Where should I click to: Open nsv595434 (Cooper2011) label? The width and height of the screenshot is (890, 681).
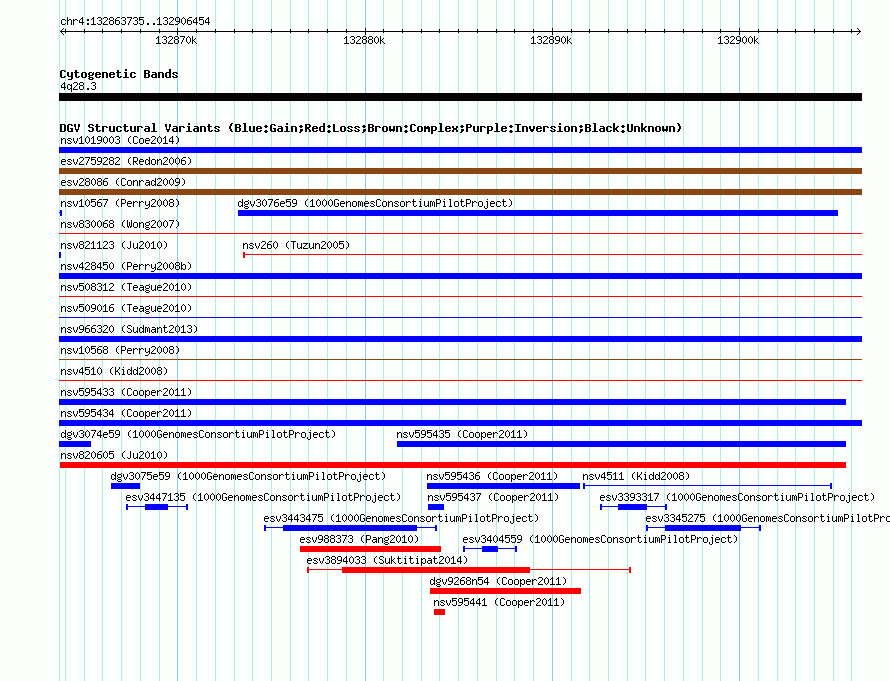point(126,413)
